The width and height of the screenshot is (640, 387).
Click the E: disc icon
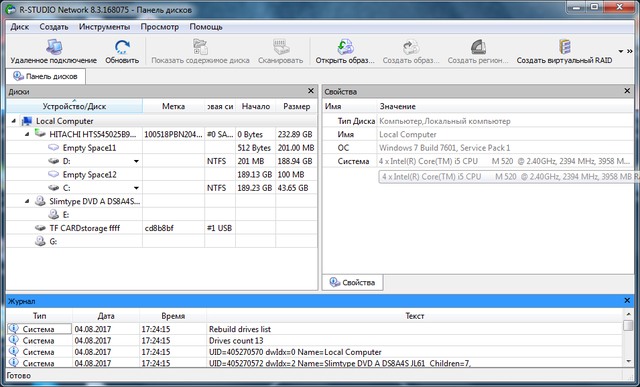pyautogui.click(x=53, y=214)
